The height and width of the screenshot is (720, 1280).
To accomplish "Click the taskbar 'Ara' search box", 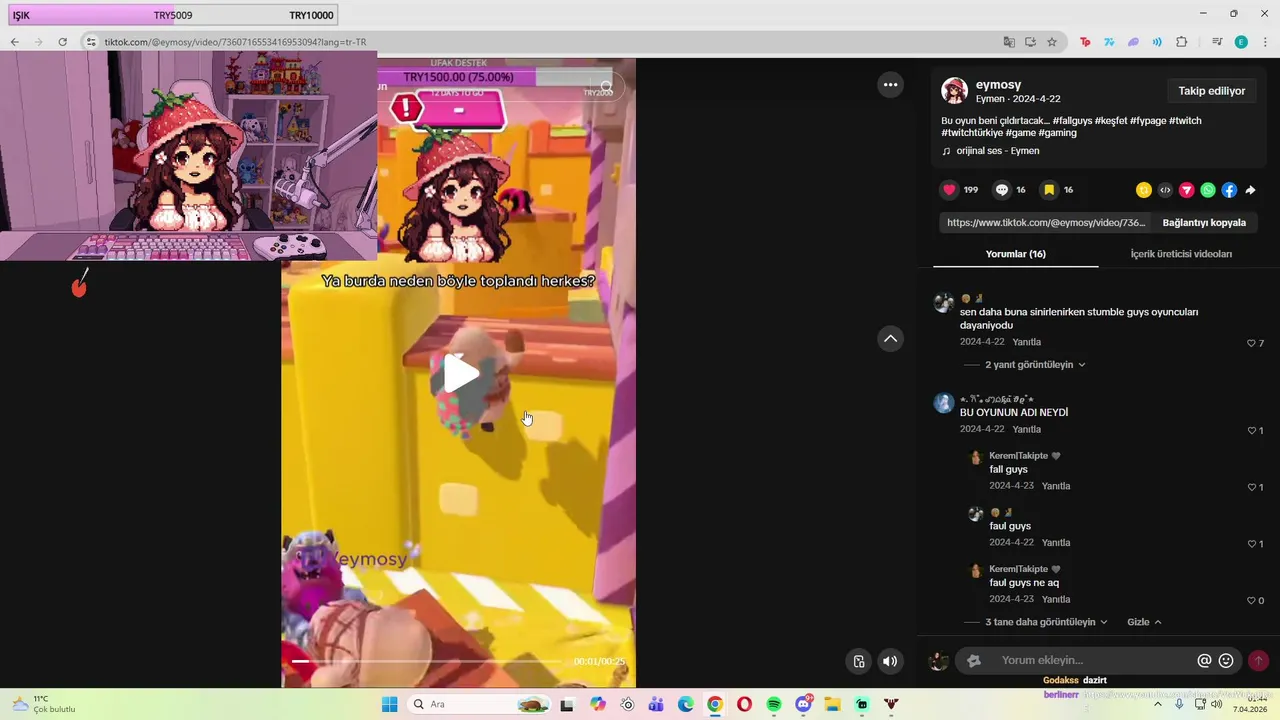I will 479,704.
